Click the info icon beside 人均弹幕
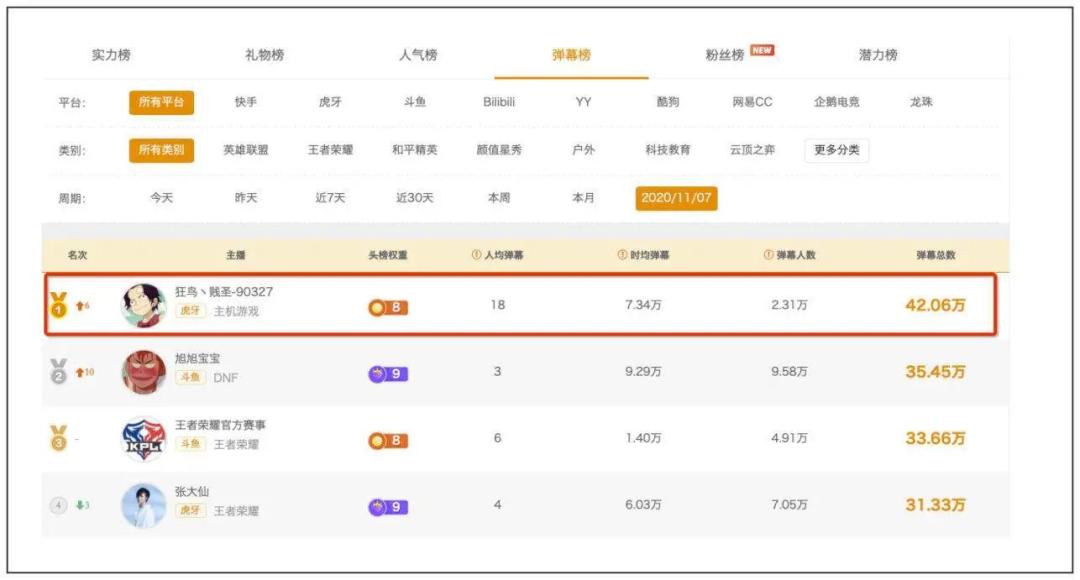The image size is (1080, 580). tap(476, 255)
